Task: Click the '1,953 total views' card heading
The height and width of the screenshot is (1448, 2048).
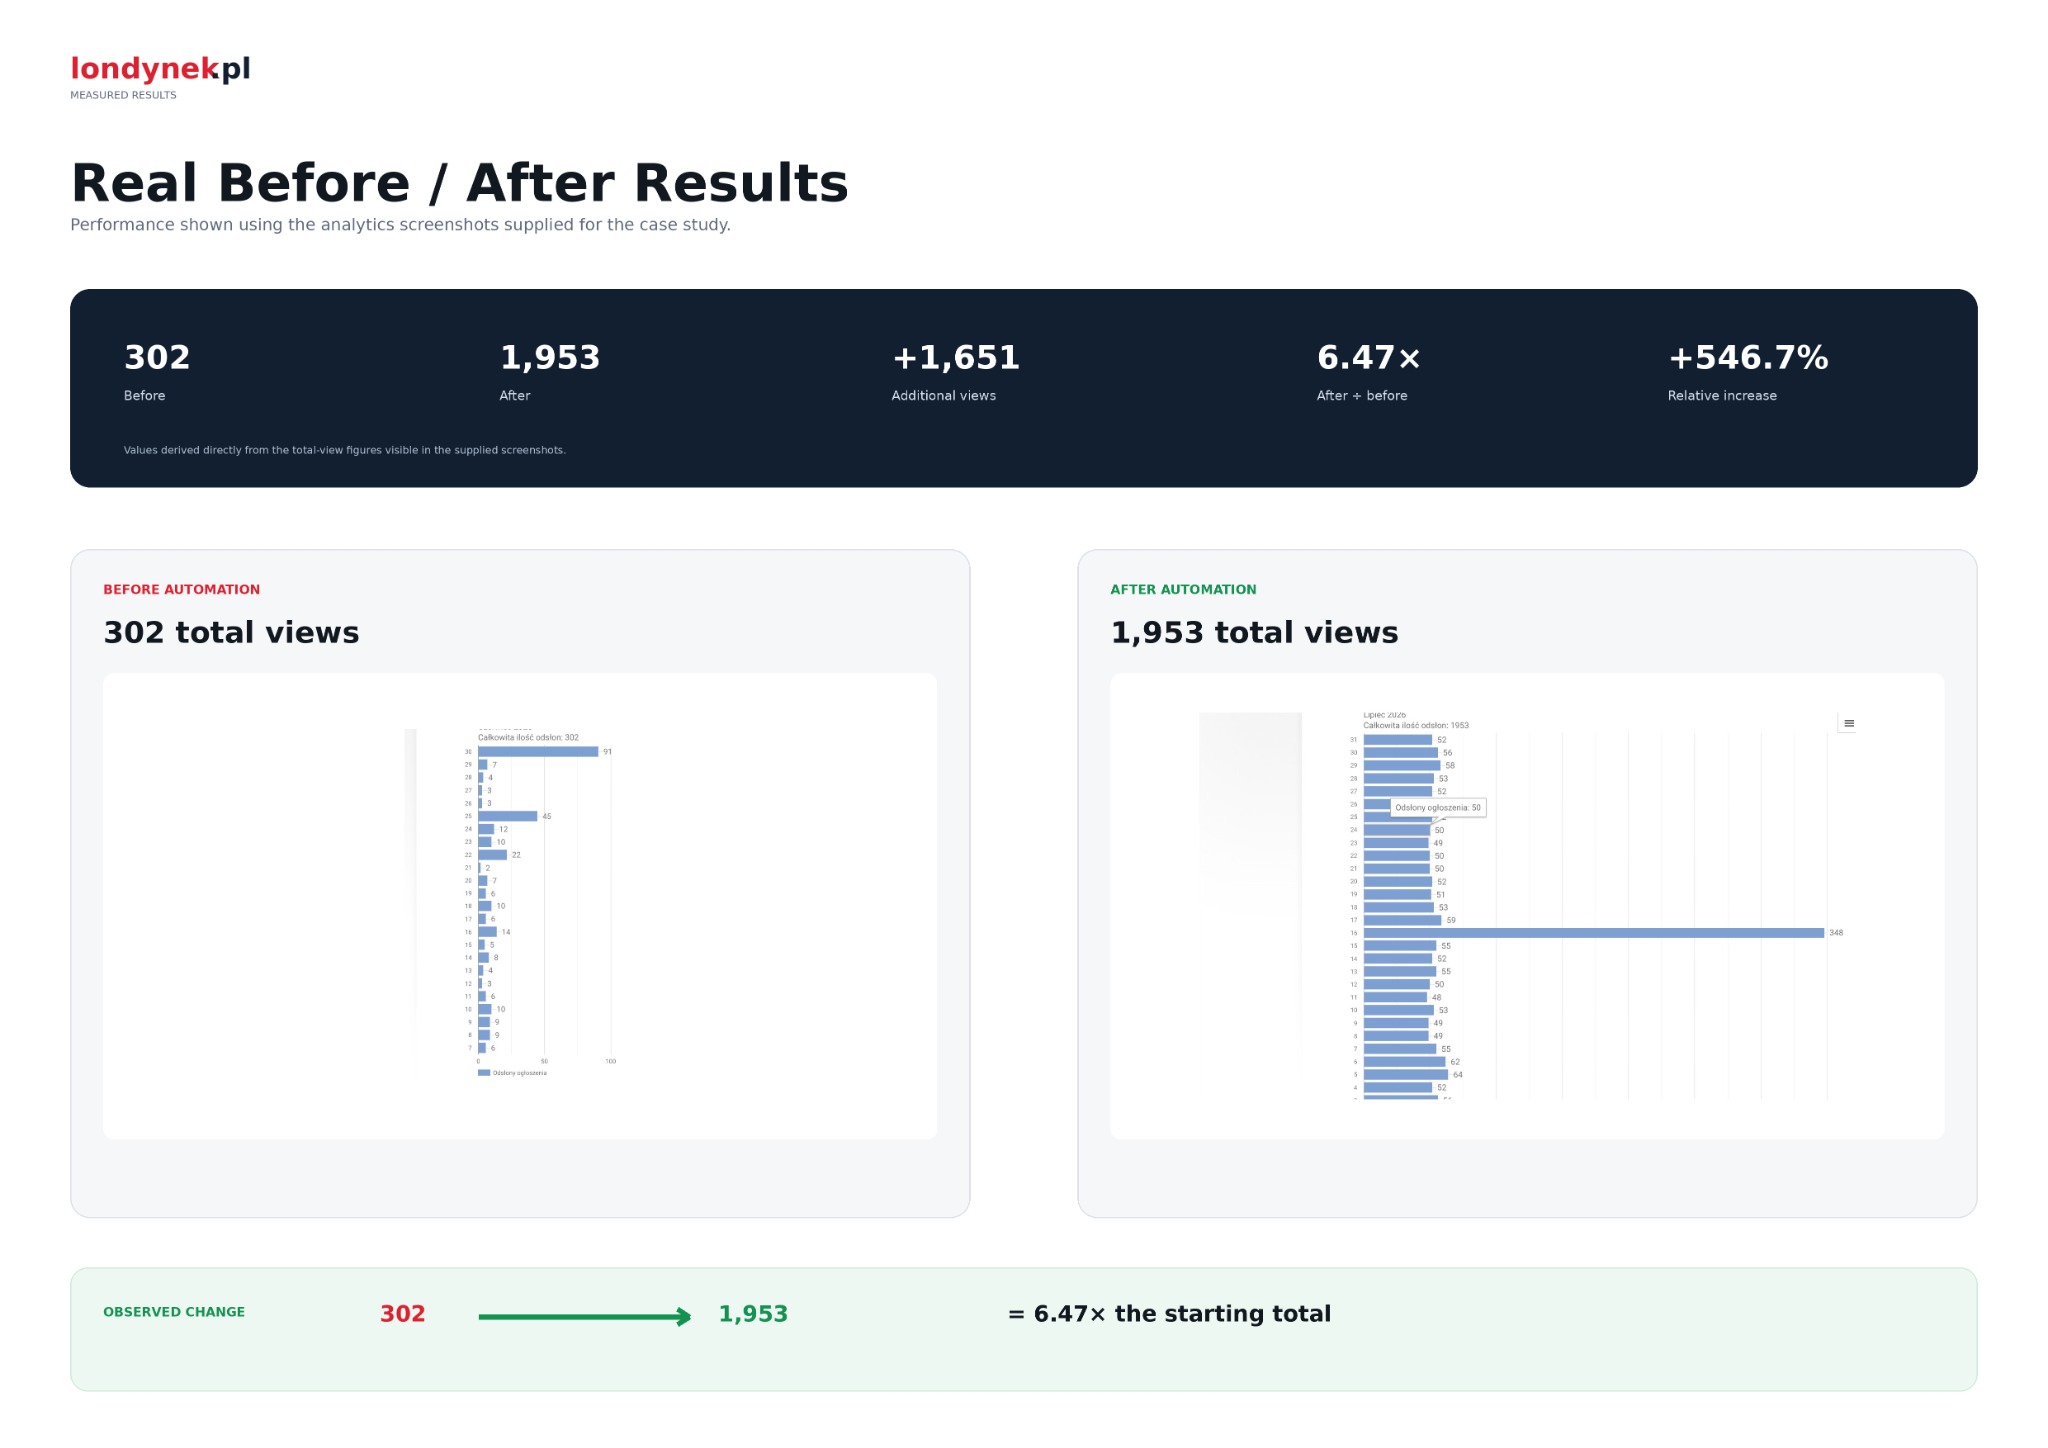Action: point(1254,633)
